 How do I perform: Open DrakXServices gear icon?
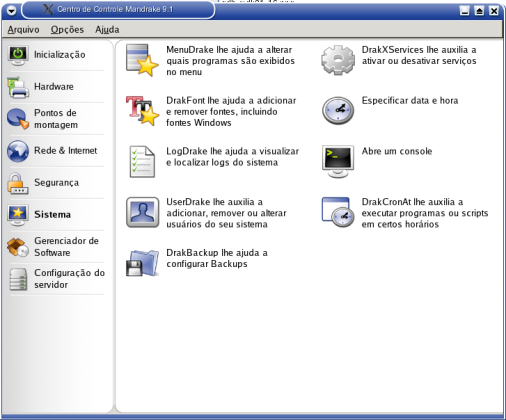tap(338, 60)
